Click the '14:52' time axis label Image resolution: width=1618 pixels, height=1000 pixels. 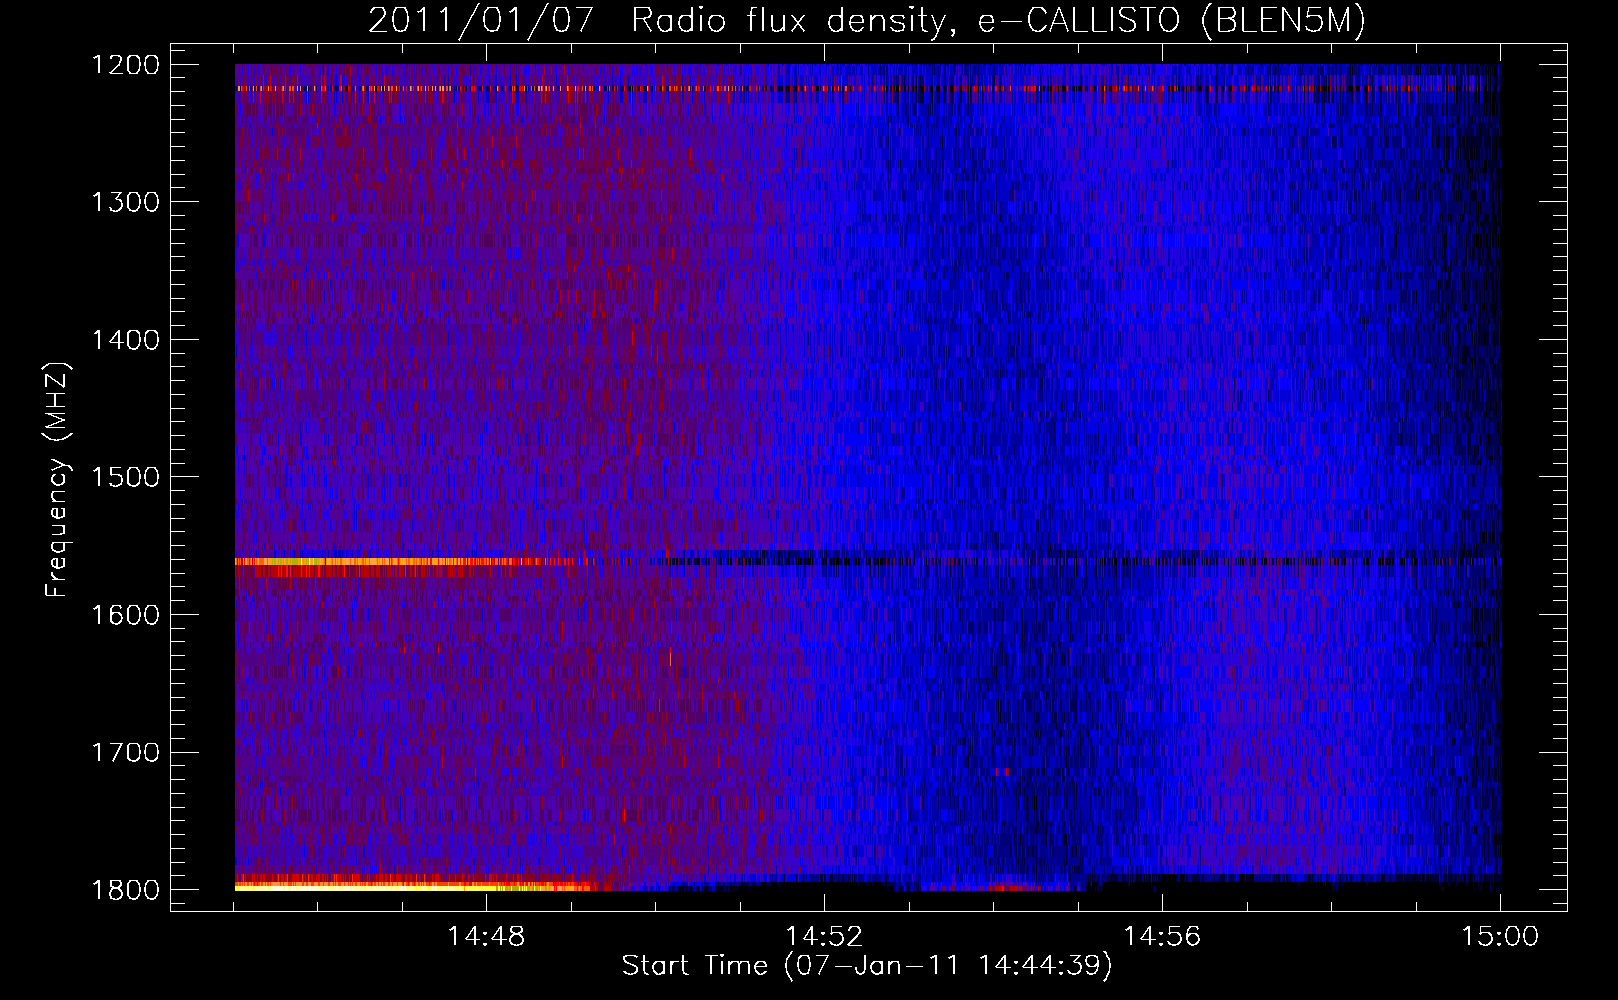(x=824, y=937)
